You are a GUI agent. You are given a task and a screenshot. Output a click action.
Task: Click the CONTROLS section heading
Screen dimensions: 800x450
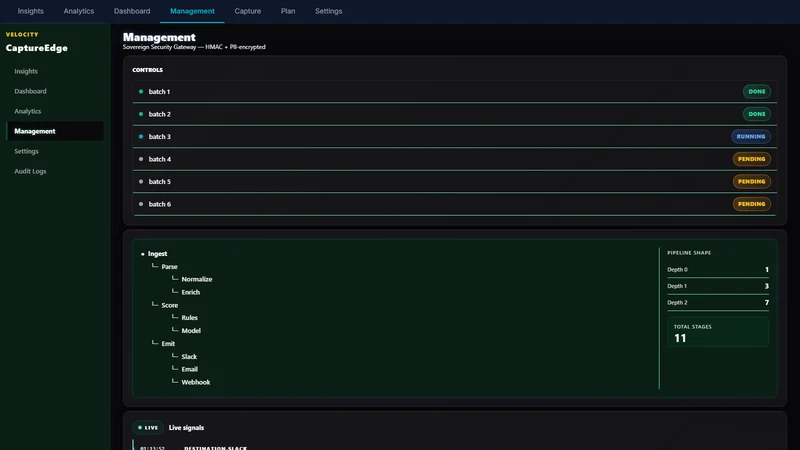[x=147, y=70]
